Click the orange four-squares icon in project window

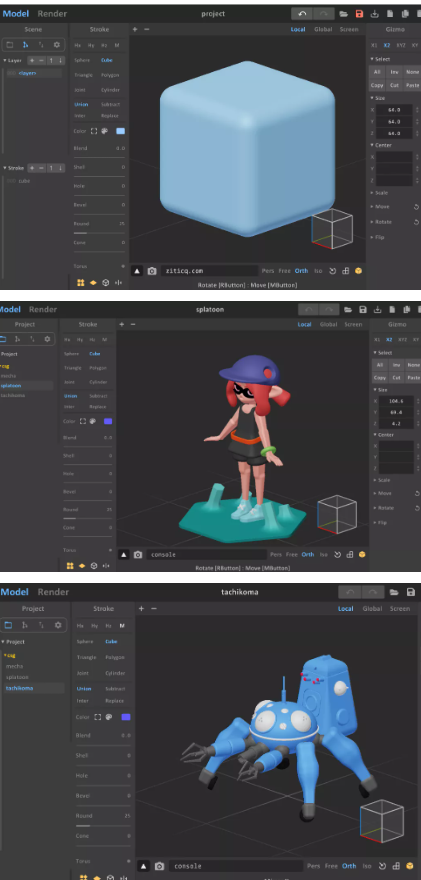tap(81, 283)
